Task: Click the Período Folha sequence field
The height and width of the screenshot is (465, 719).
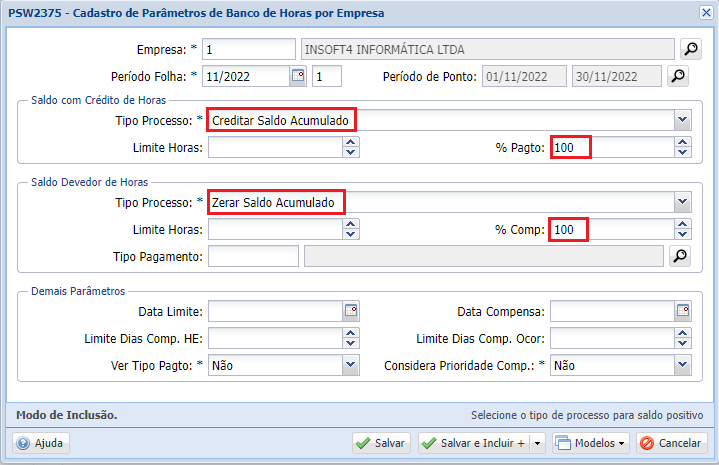Action: tap(326, 76)
